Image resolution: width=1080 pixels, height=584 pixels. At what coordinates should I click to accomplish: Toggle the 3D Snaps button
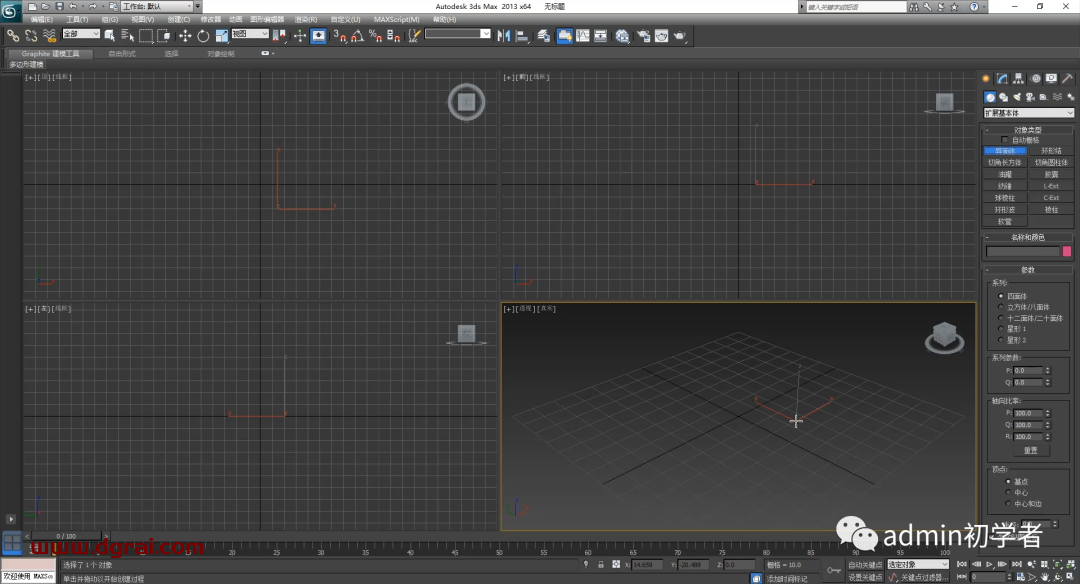click(340, 35)
